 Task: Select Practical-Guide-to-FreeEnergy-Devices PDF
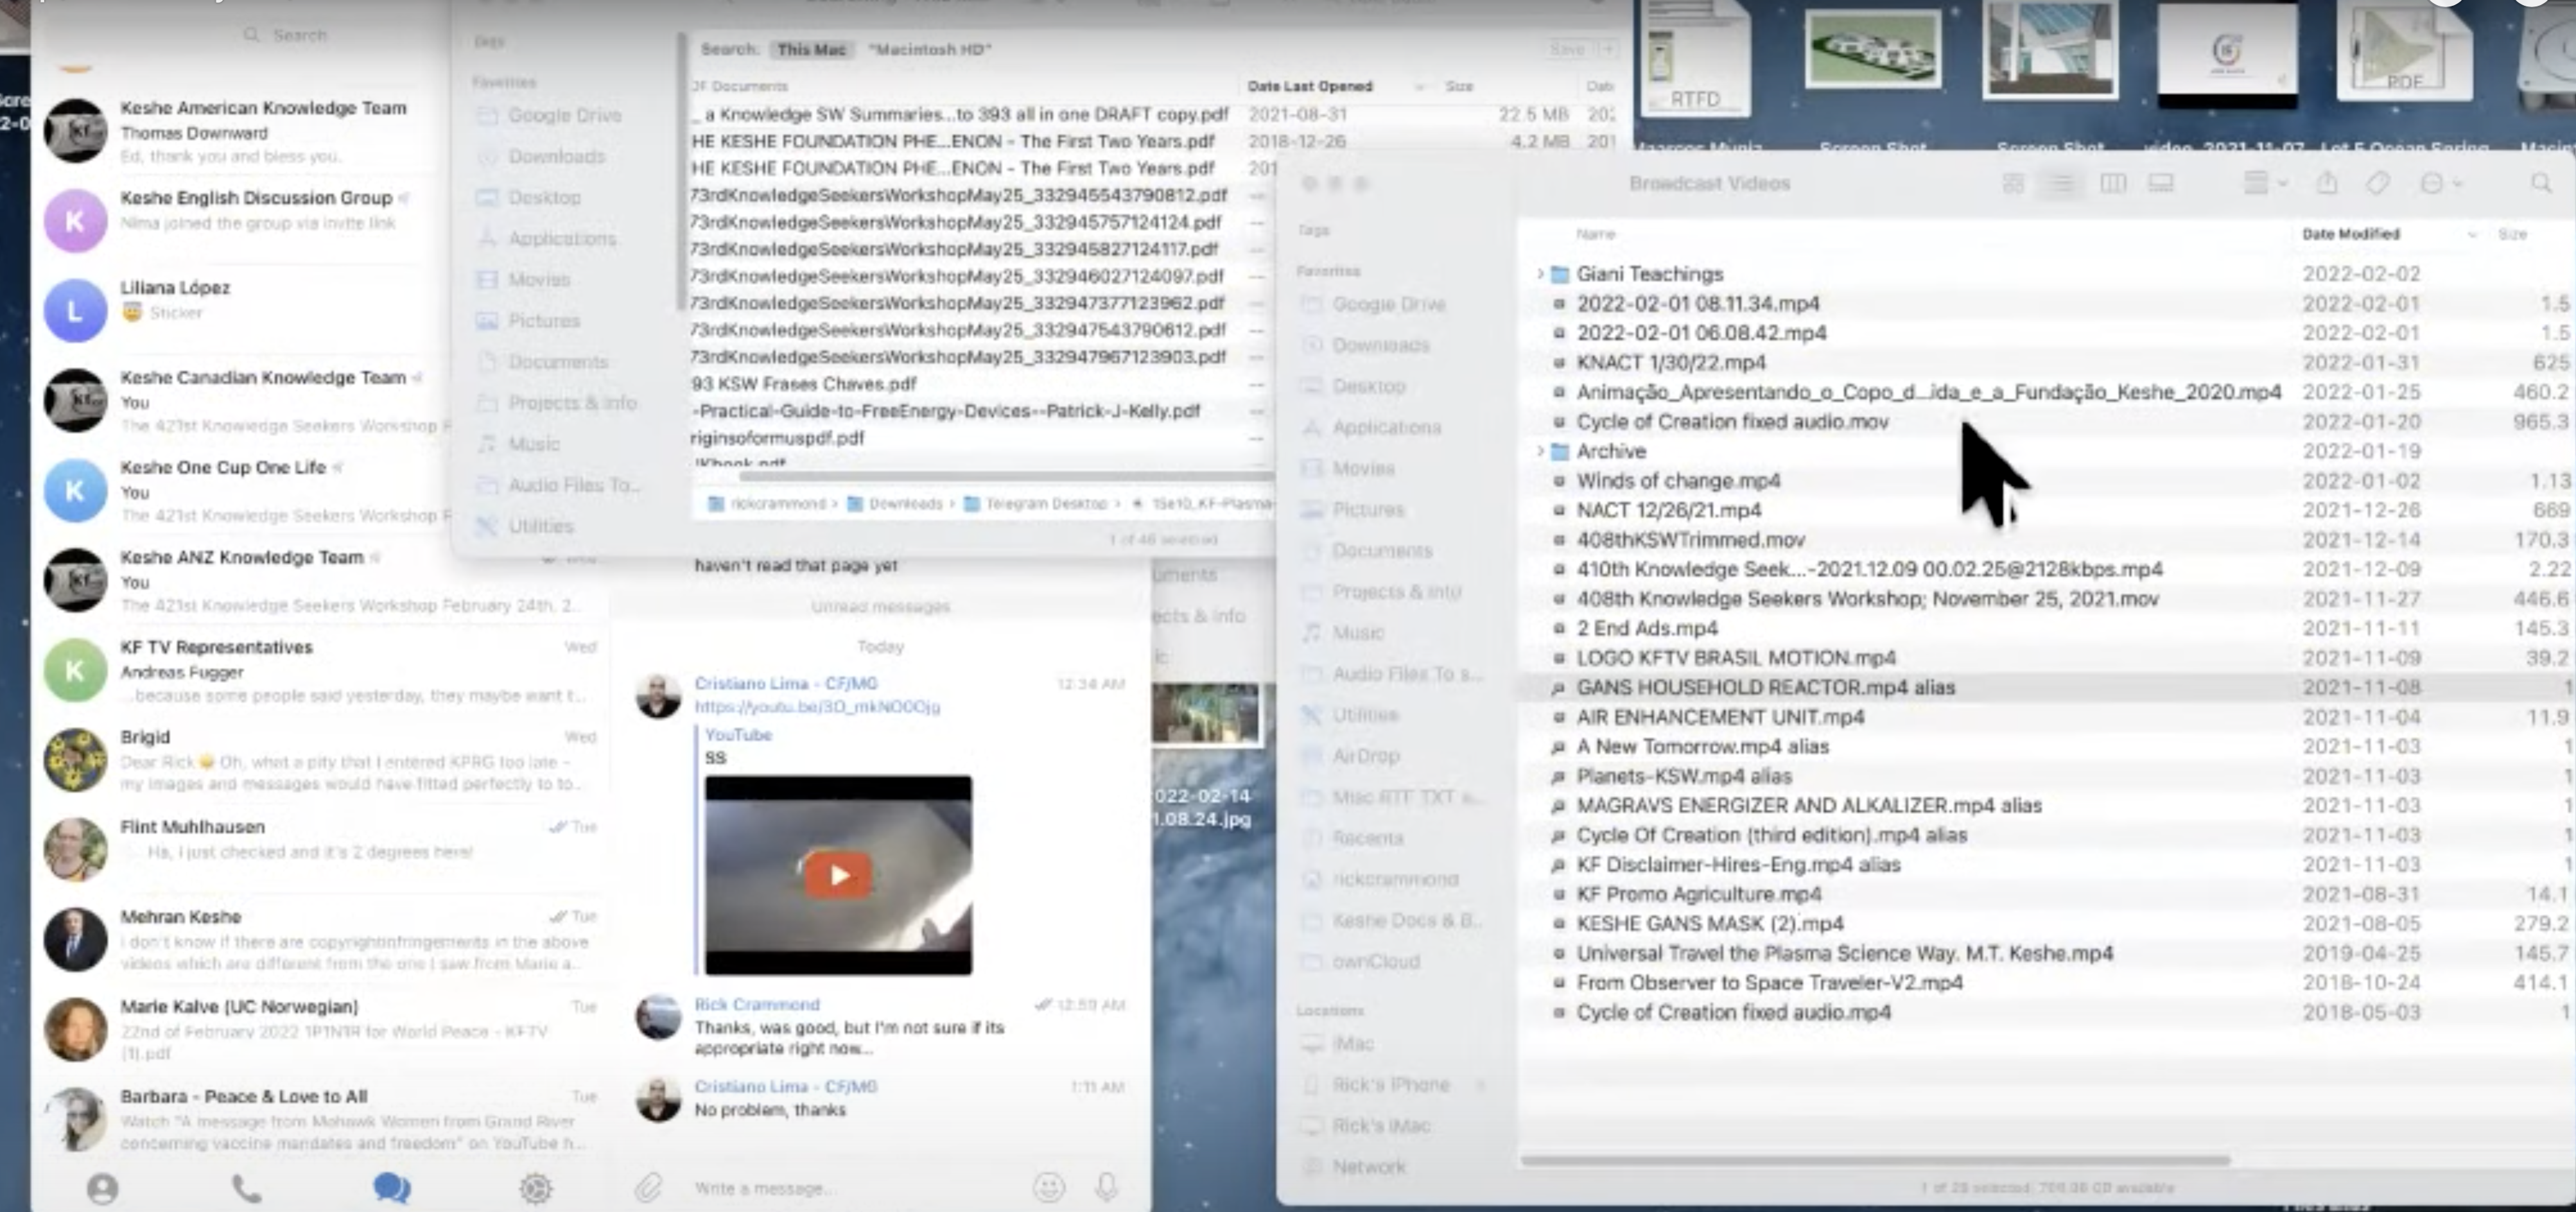pyautogui.click(x=945, y=411)
